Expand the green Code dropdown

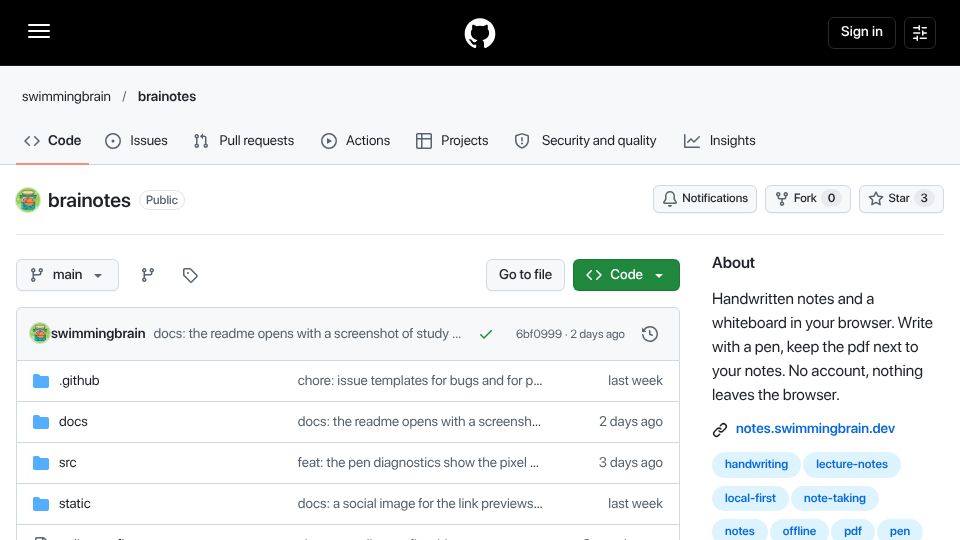[x=626, y=275]
